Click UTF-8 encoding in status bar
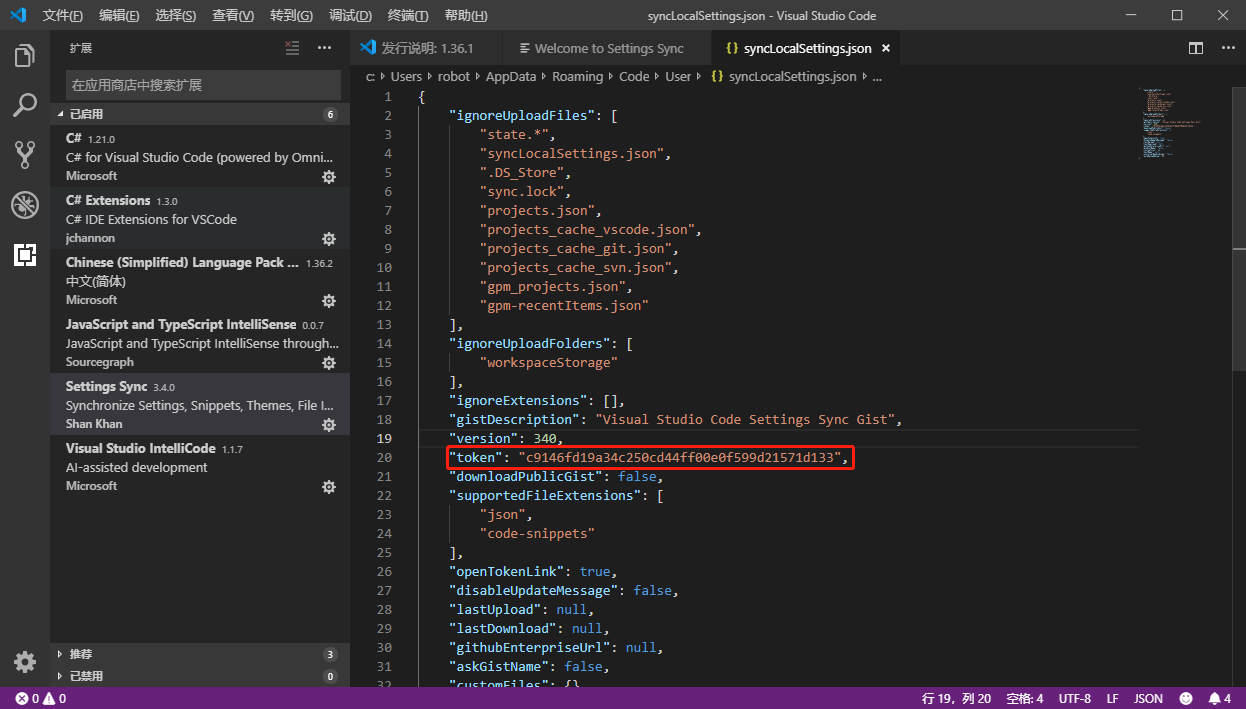 tap(1074, 698)
